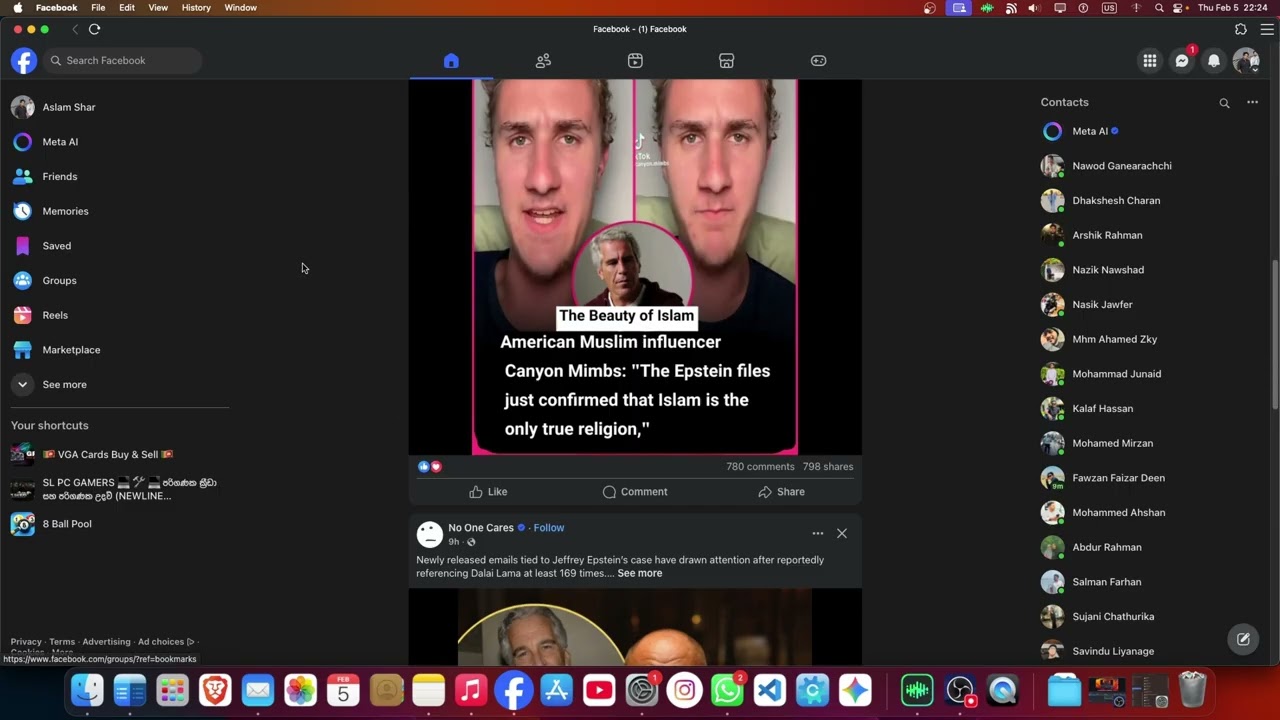This screenshot has width=1280, height=720.
Task: Open the apps menu grid icon
Action: click(x=1150, y=61)
